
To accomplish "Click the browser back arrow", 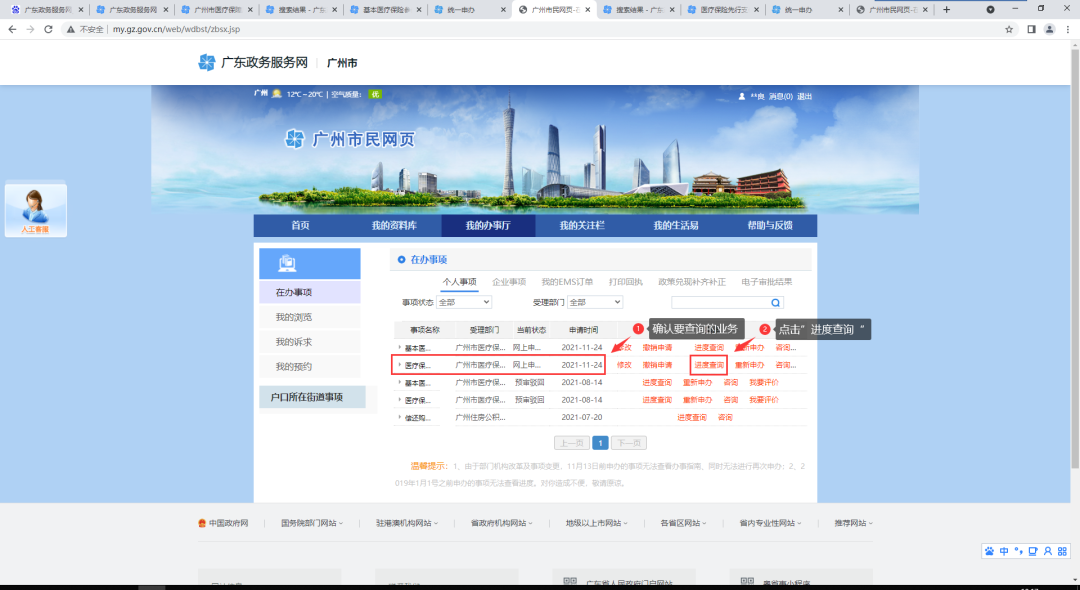I will pos(12,29).
